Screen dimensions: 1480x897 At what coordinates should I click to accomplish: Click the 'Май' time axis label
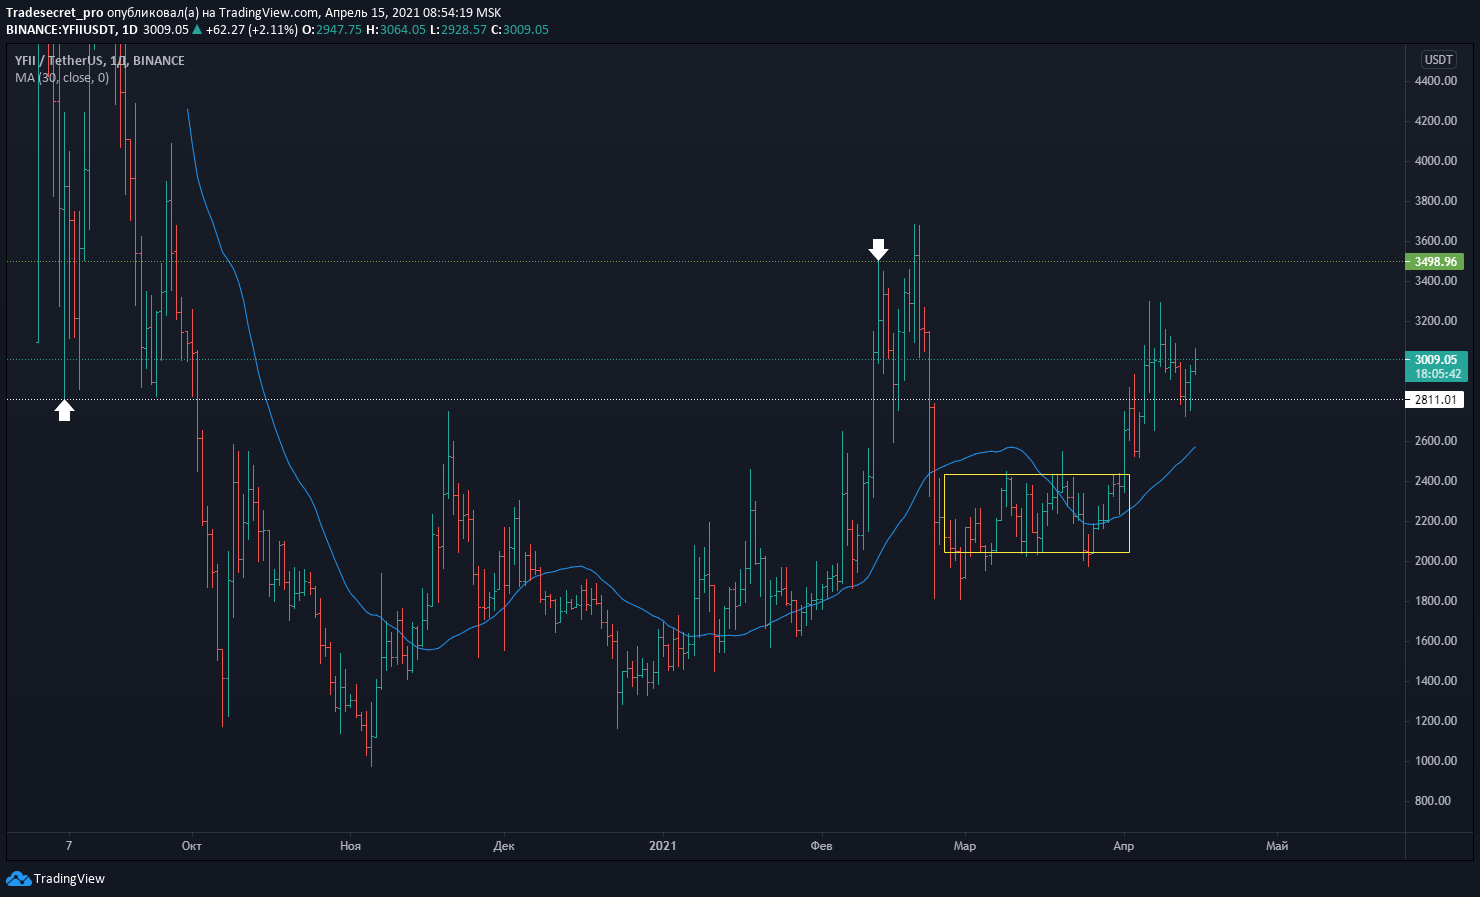coord(1277,846)
